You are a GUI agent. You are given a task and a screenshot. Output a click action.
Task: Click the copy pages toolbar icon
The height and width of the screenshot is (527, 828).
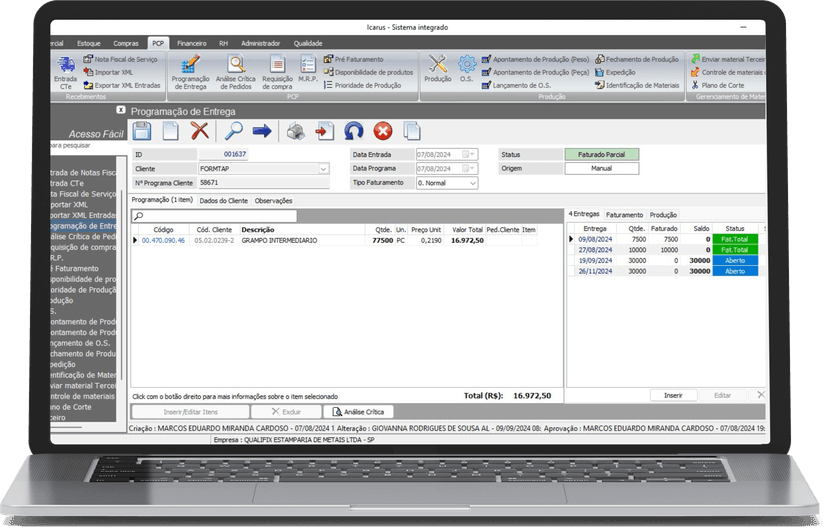[x=412, y=131]
